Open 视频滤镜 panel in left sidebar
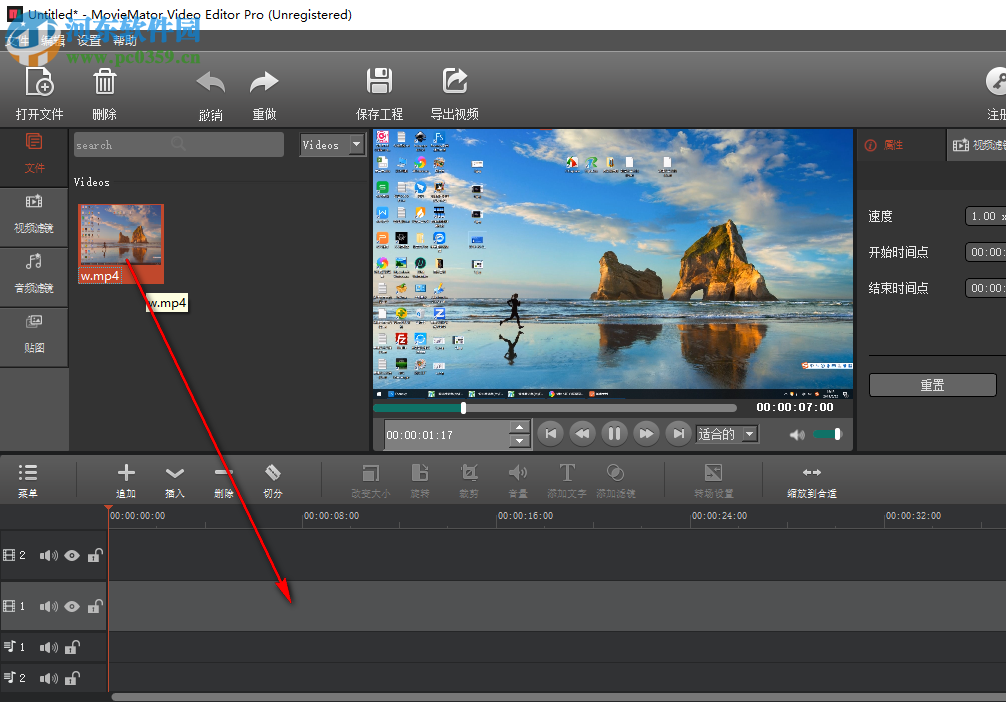1006x702 pixels. pos(34,217)
